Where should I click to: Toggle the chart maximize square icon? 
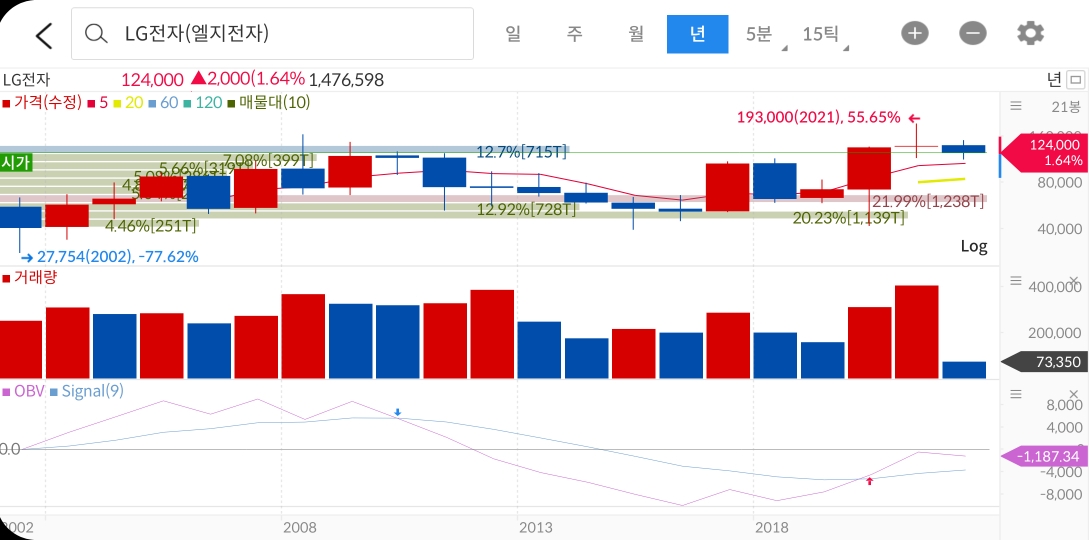(1076, 80)
